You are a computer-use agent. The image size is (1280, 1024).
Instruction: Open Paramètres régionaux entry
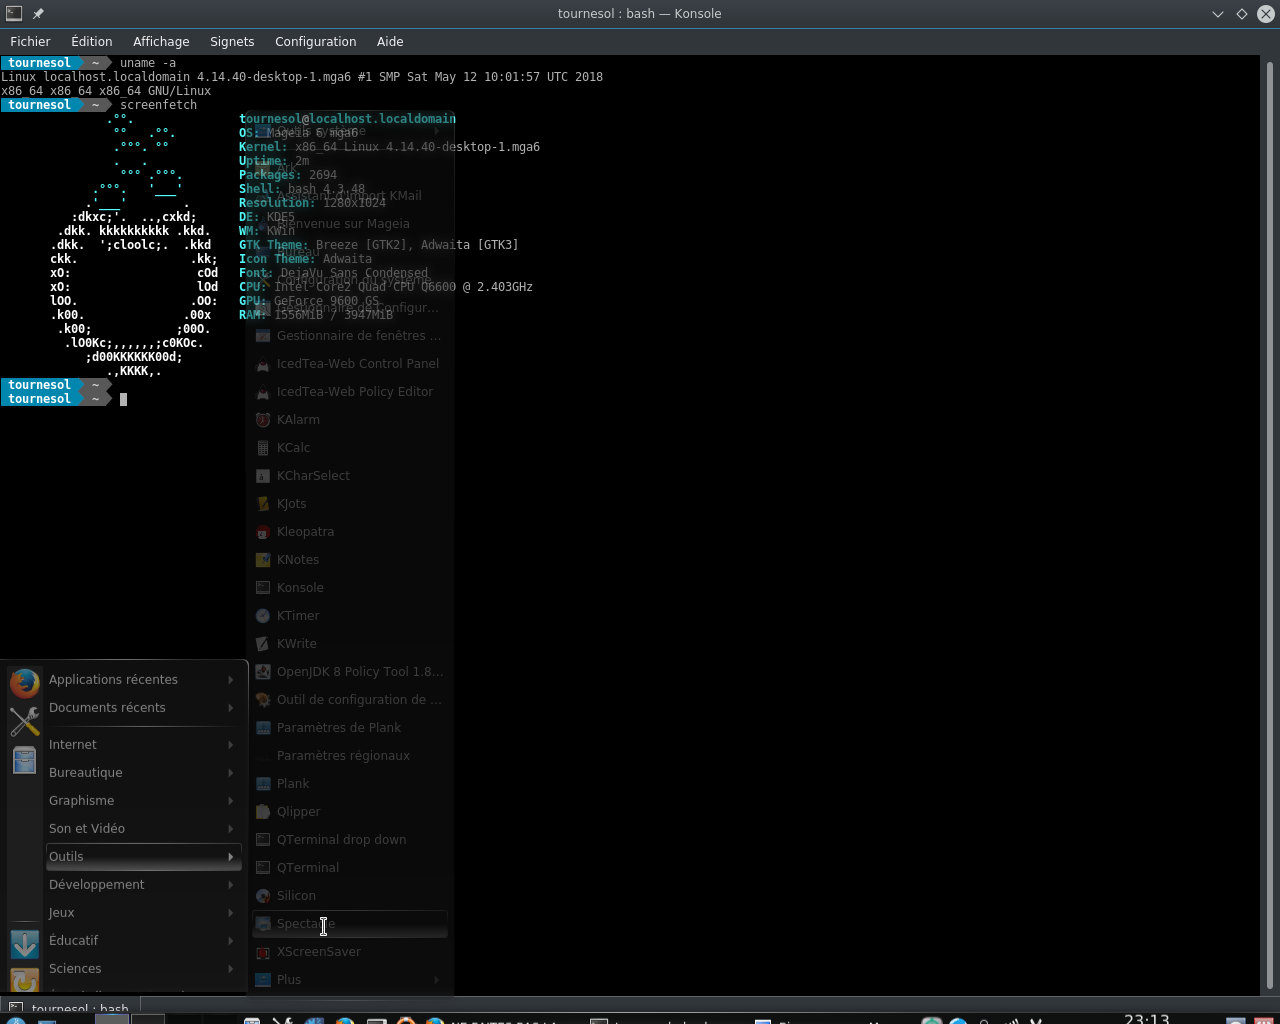coord(350,756)
